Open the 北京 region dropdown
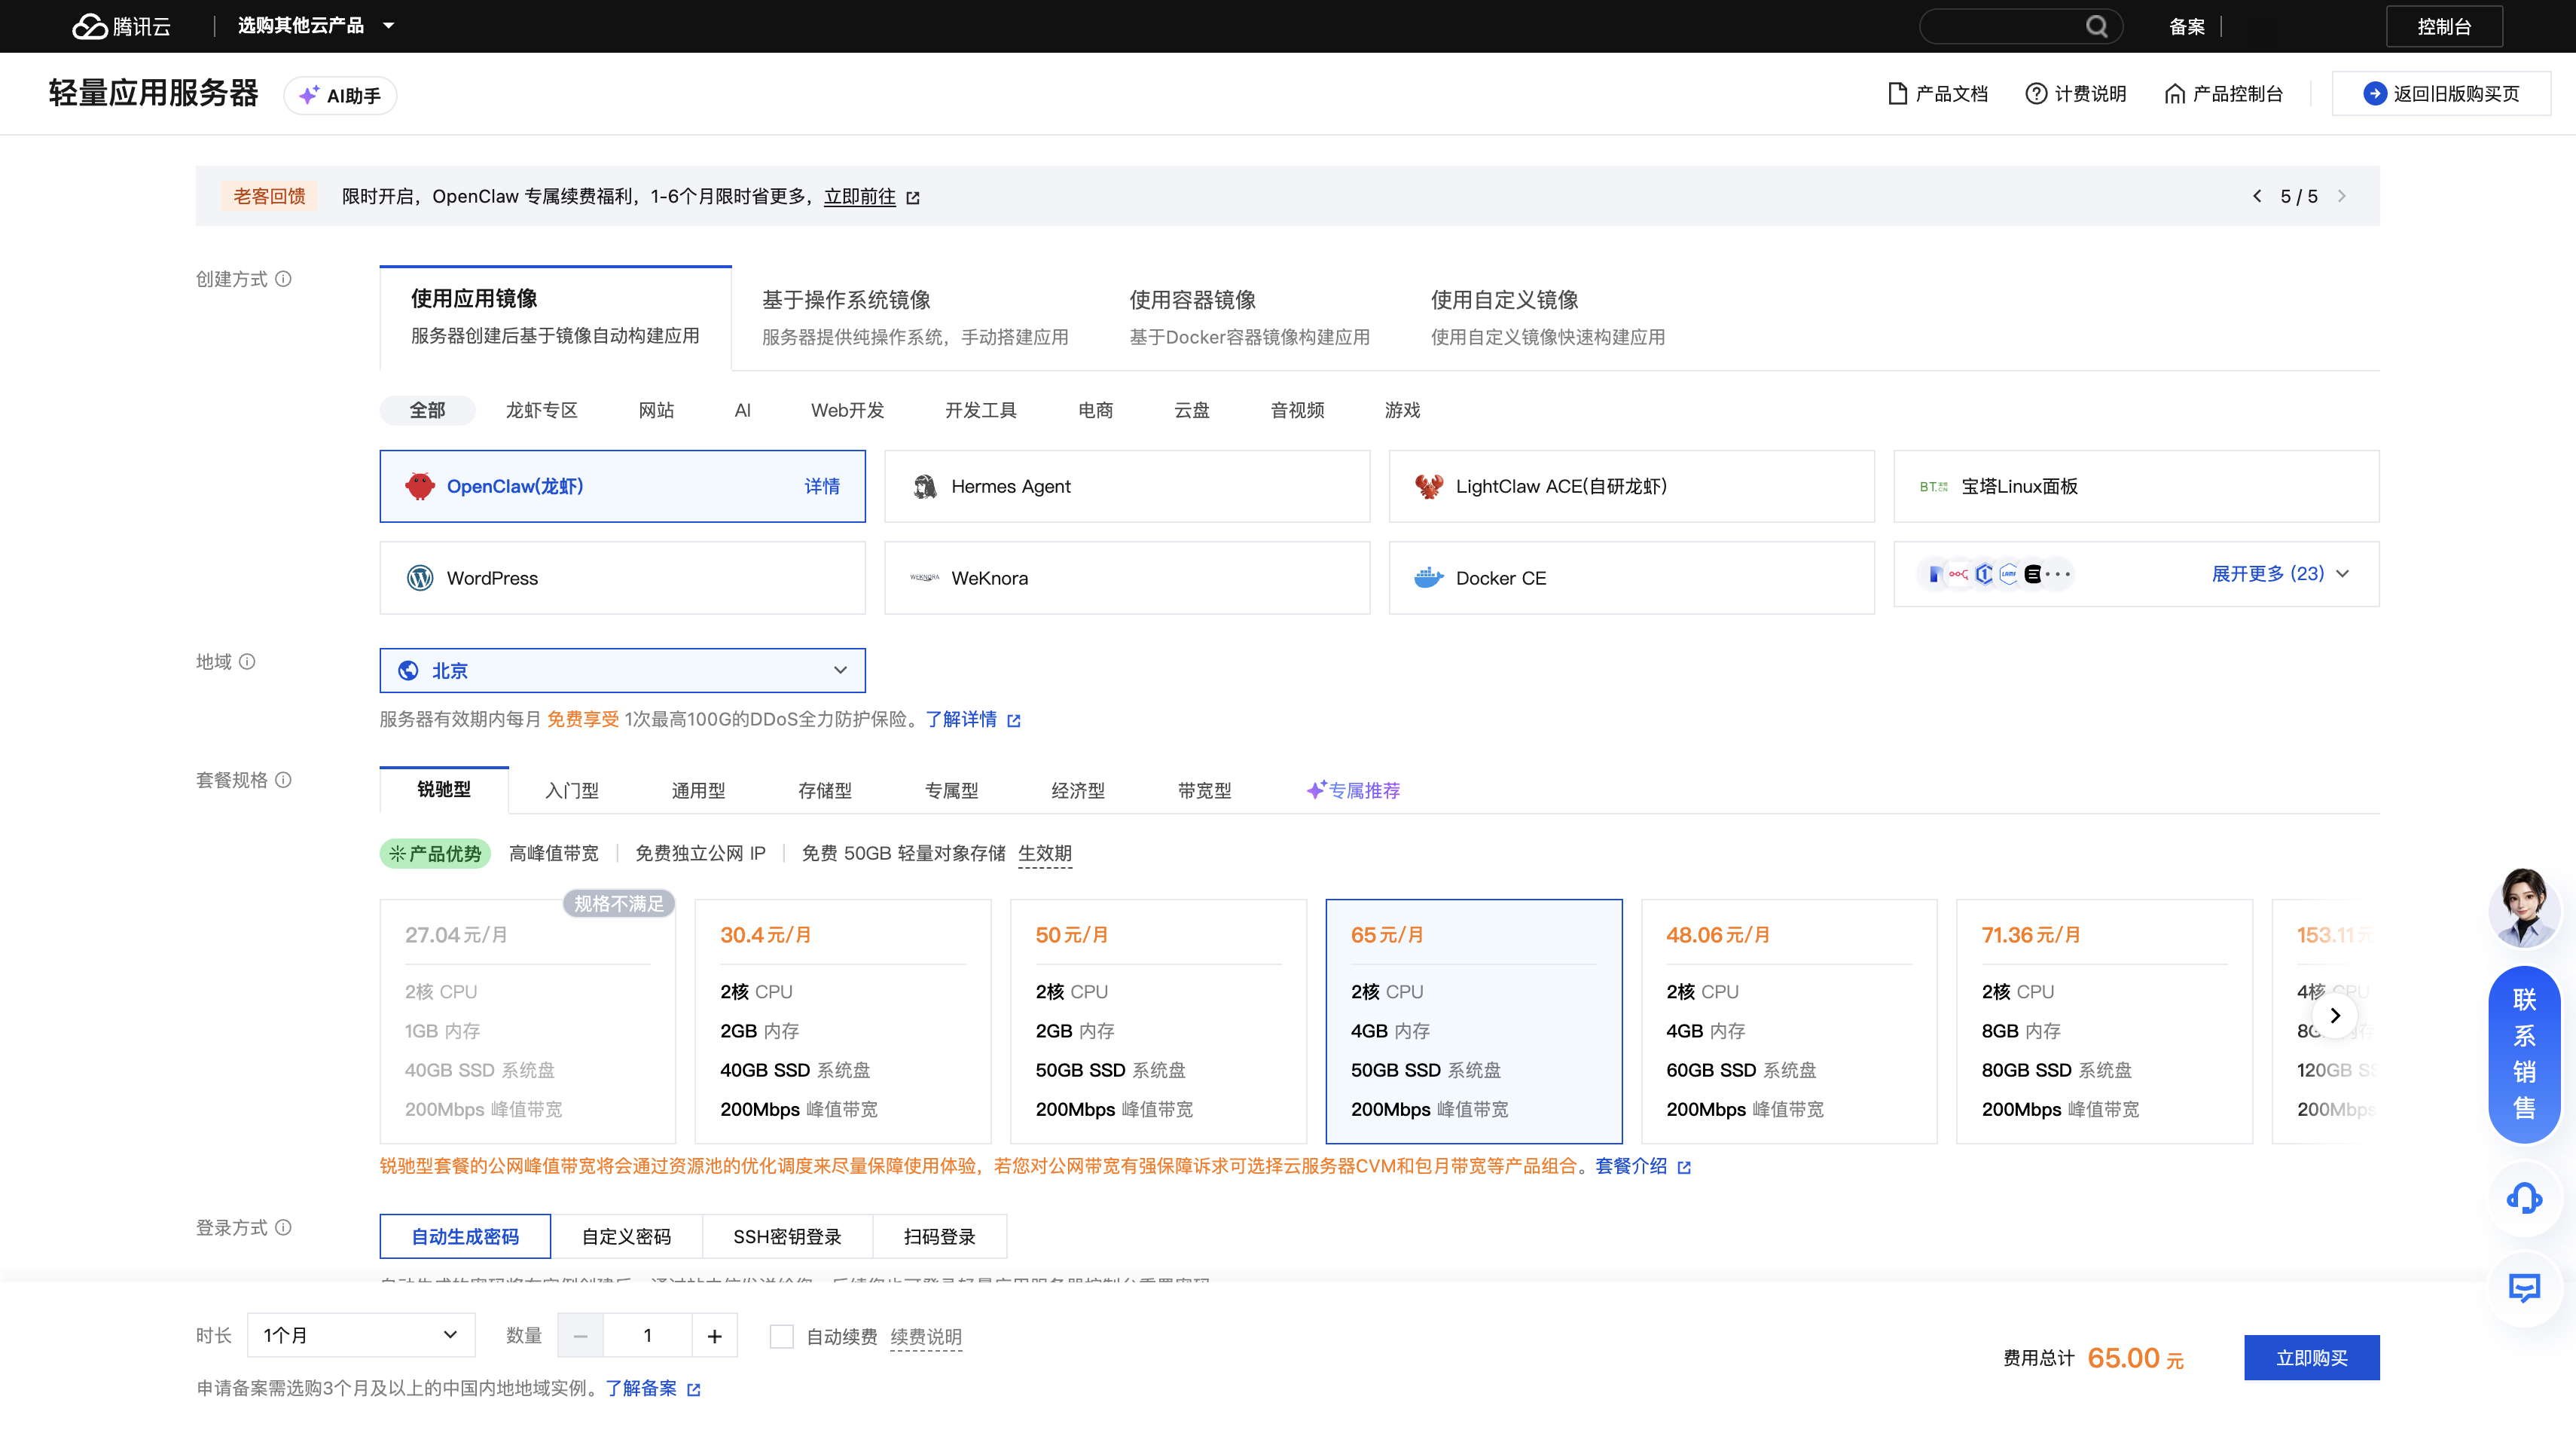2576x1433 pixels. coord(622,671)
